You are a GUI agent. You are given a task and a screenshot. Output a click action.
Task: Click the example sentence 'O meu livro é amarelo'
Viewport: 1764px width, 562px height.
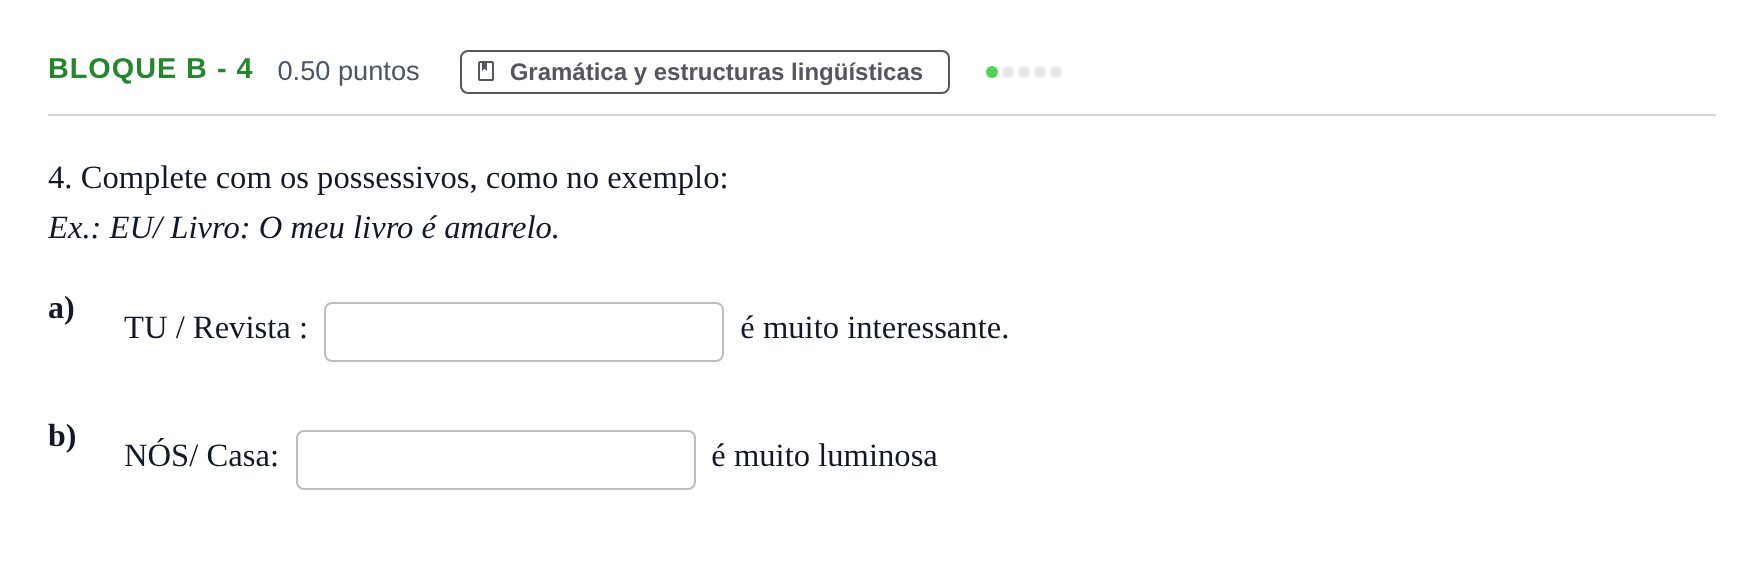click(409, 228)
